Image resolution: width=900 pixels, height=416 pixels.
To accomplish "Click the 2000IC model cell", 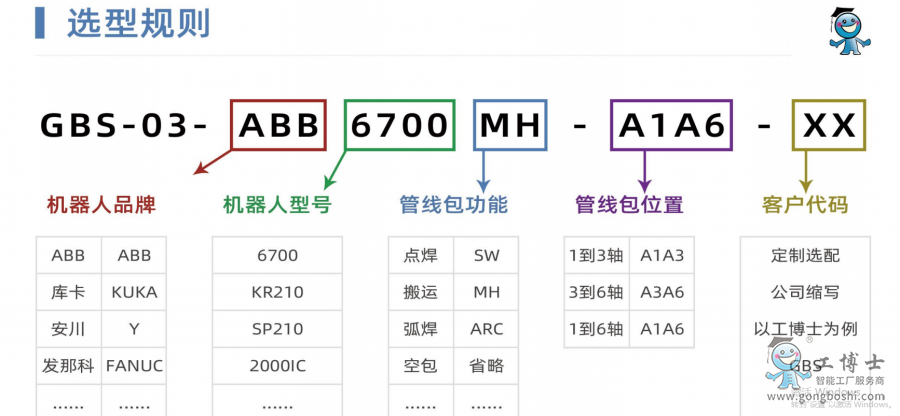I will coord(277,366).
